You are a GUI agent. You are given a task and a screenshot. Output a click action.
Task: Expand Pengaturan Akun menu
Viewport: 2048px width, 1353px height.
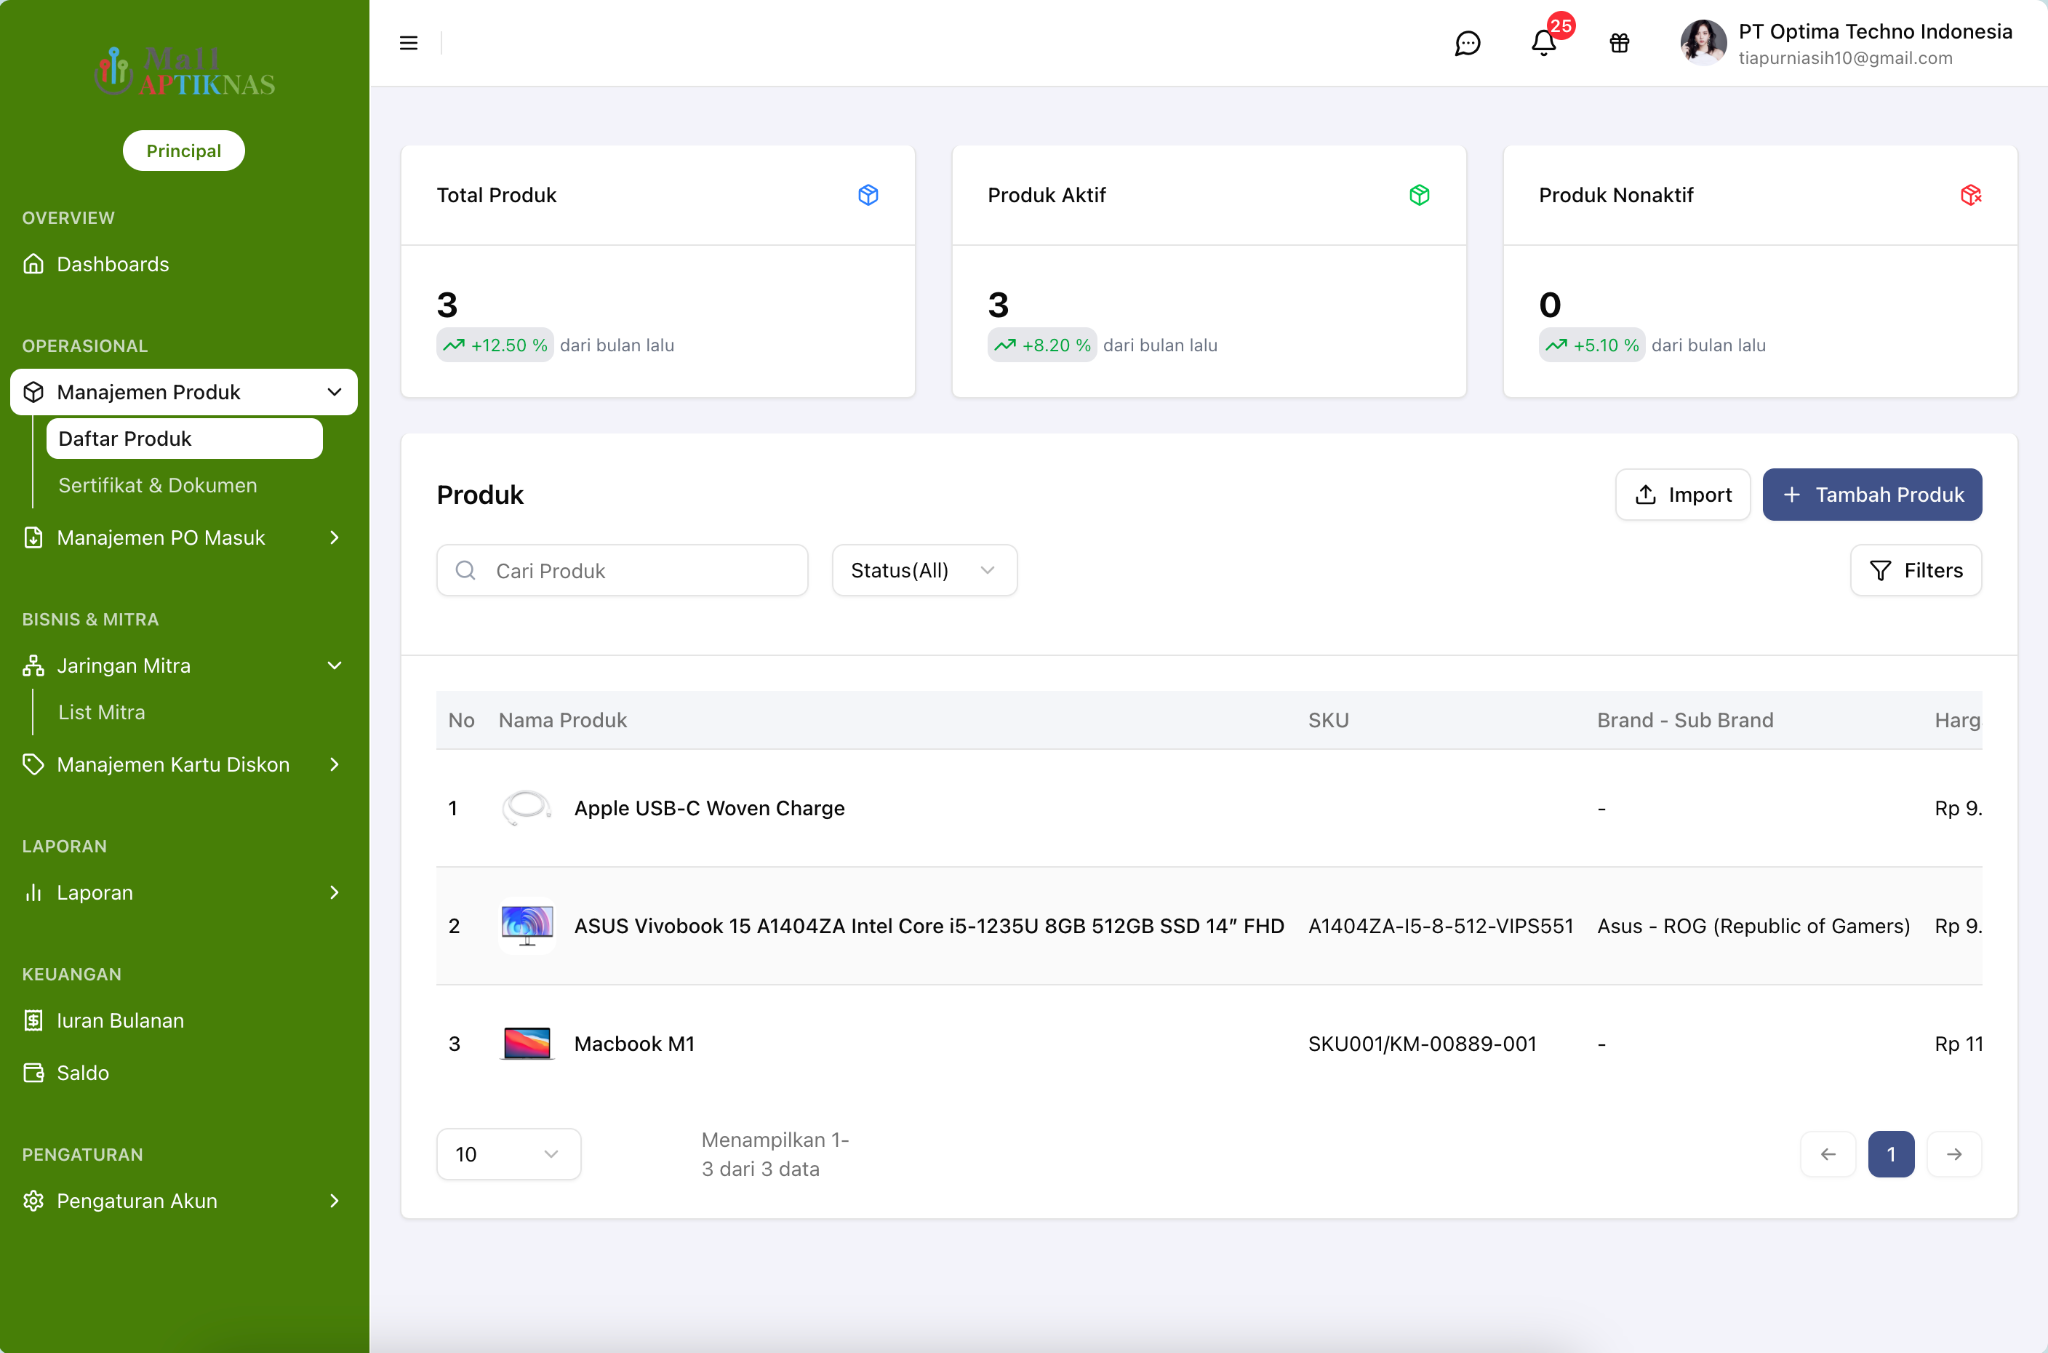pyautogui.click(x=184, y=1200)
